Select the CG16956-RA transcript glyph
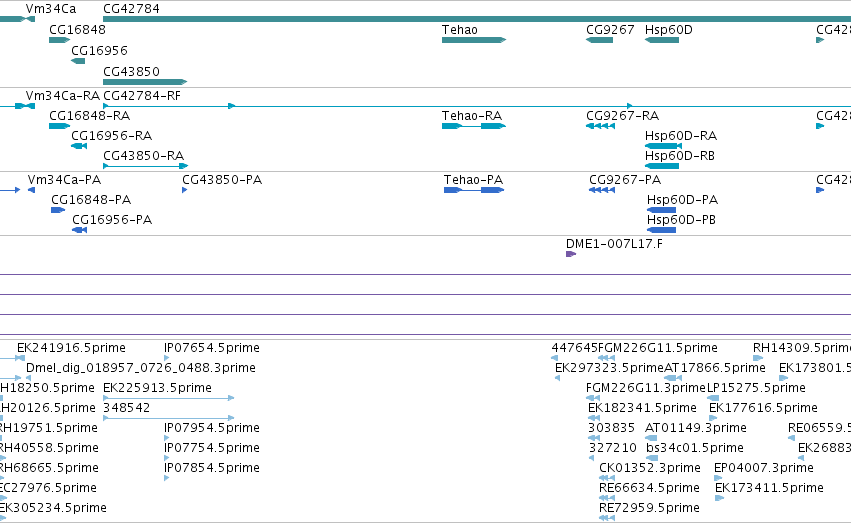Image resolution: width=851 pixels, height=523 pixels. 79,146
